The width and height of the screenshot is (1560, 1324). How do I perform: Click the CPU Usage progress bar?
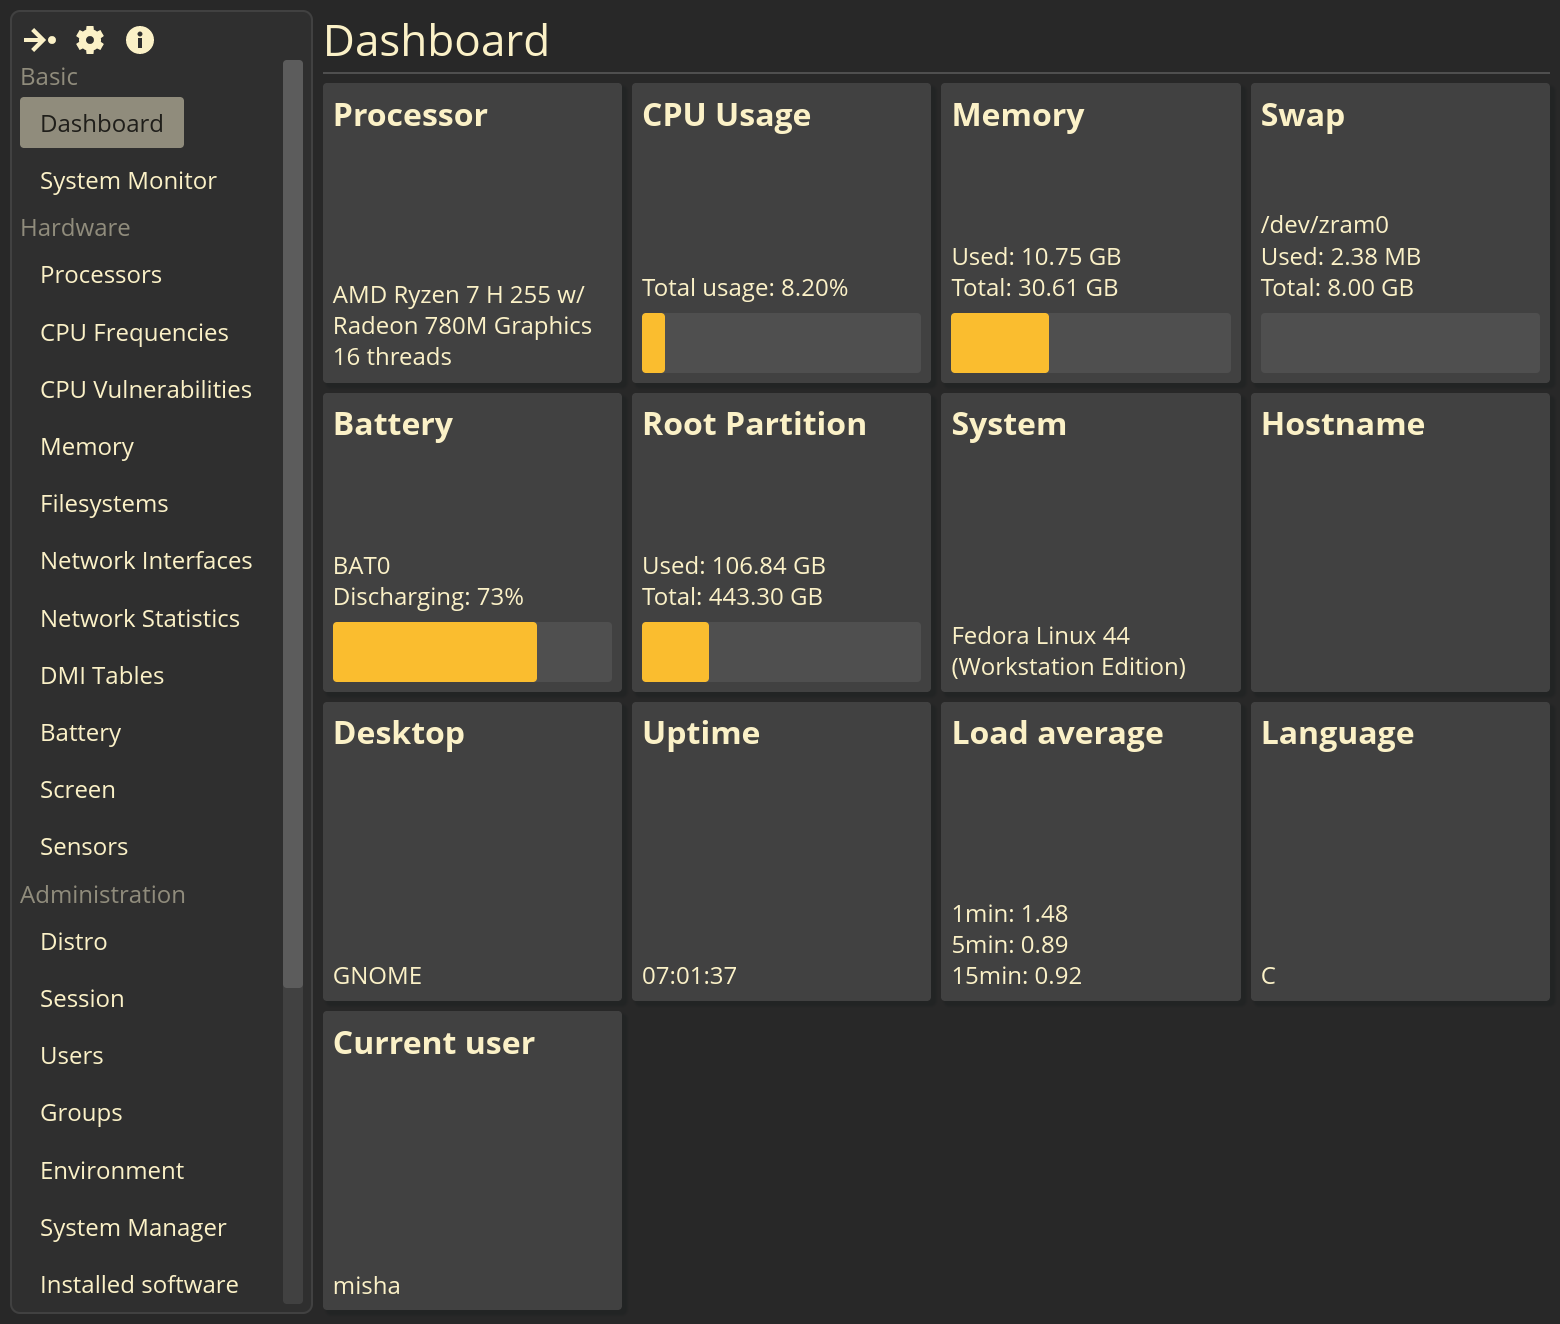[x=781, y=343]
